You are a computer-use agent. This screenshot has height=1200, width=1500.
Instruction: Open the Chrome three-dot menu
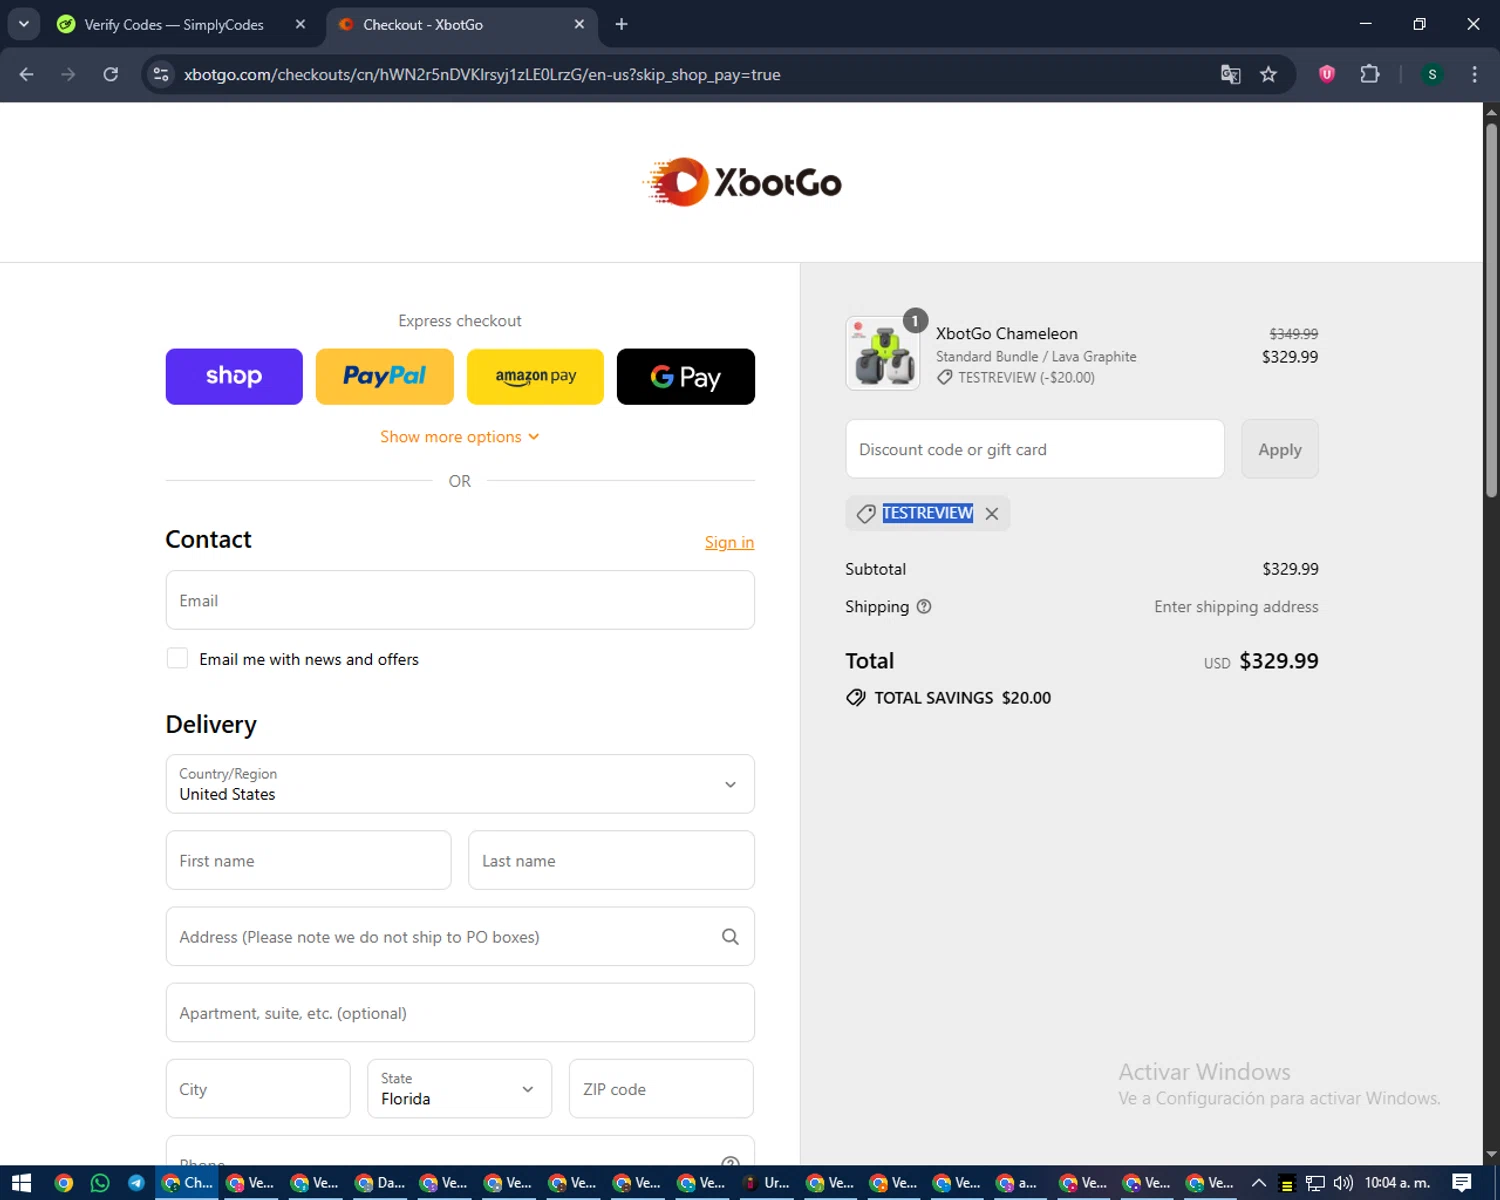tap(1474, 74)
